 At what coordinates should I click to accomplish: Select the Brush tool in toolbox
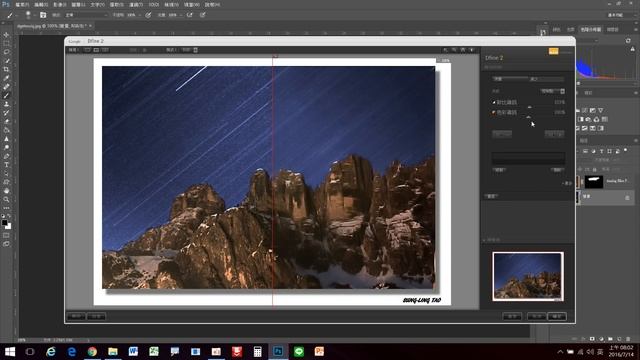[x=6, y=96]
